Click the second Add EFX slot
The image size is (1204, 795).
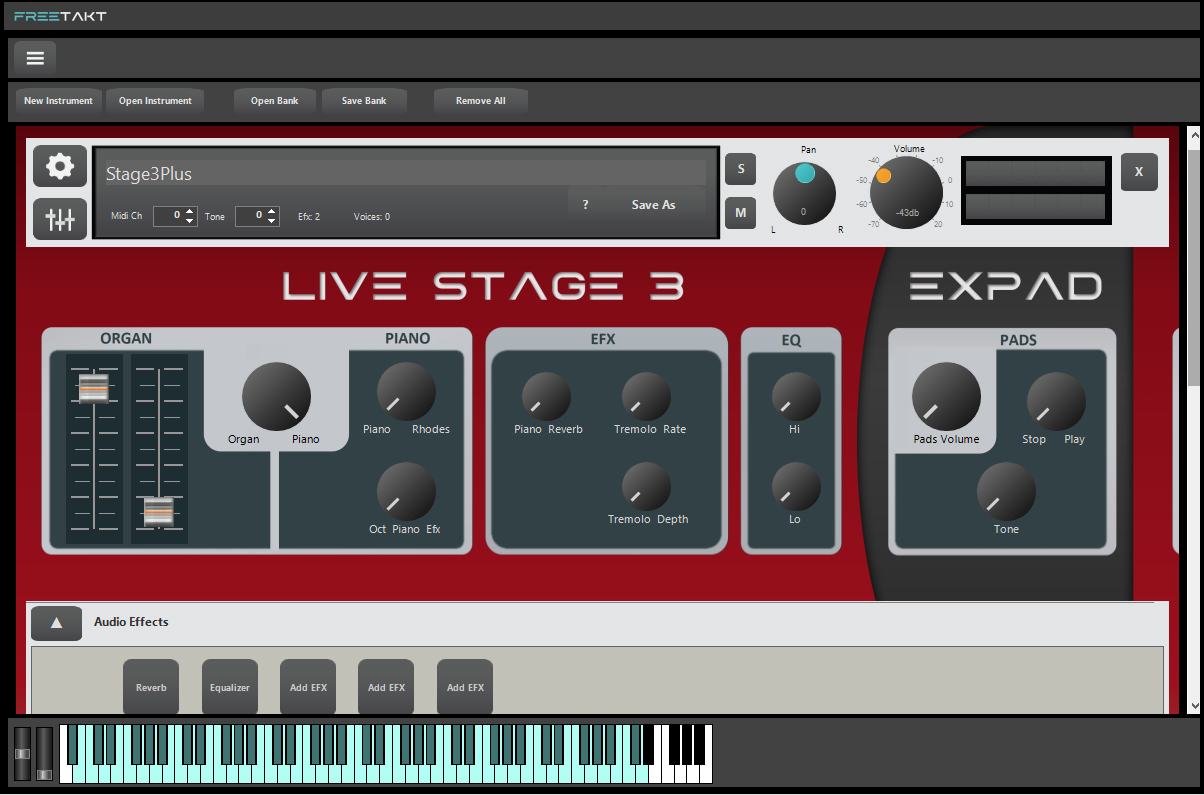(x=386, y=687)
